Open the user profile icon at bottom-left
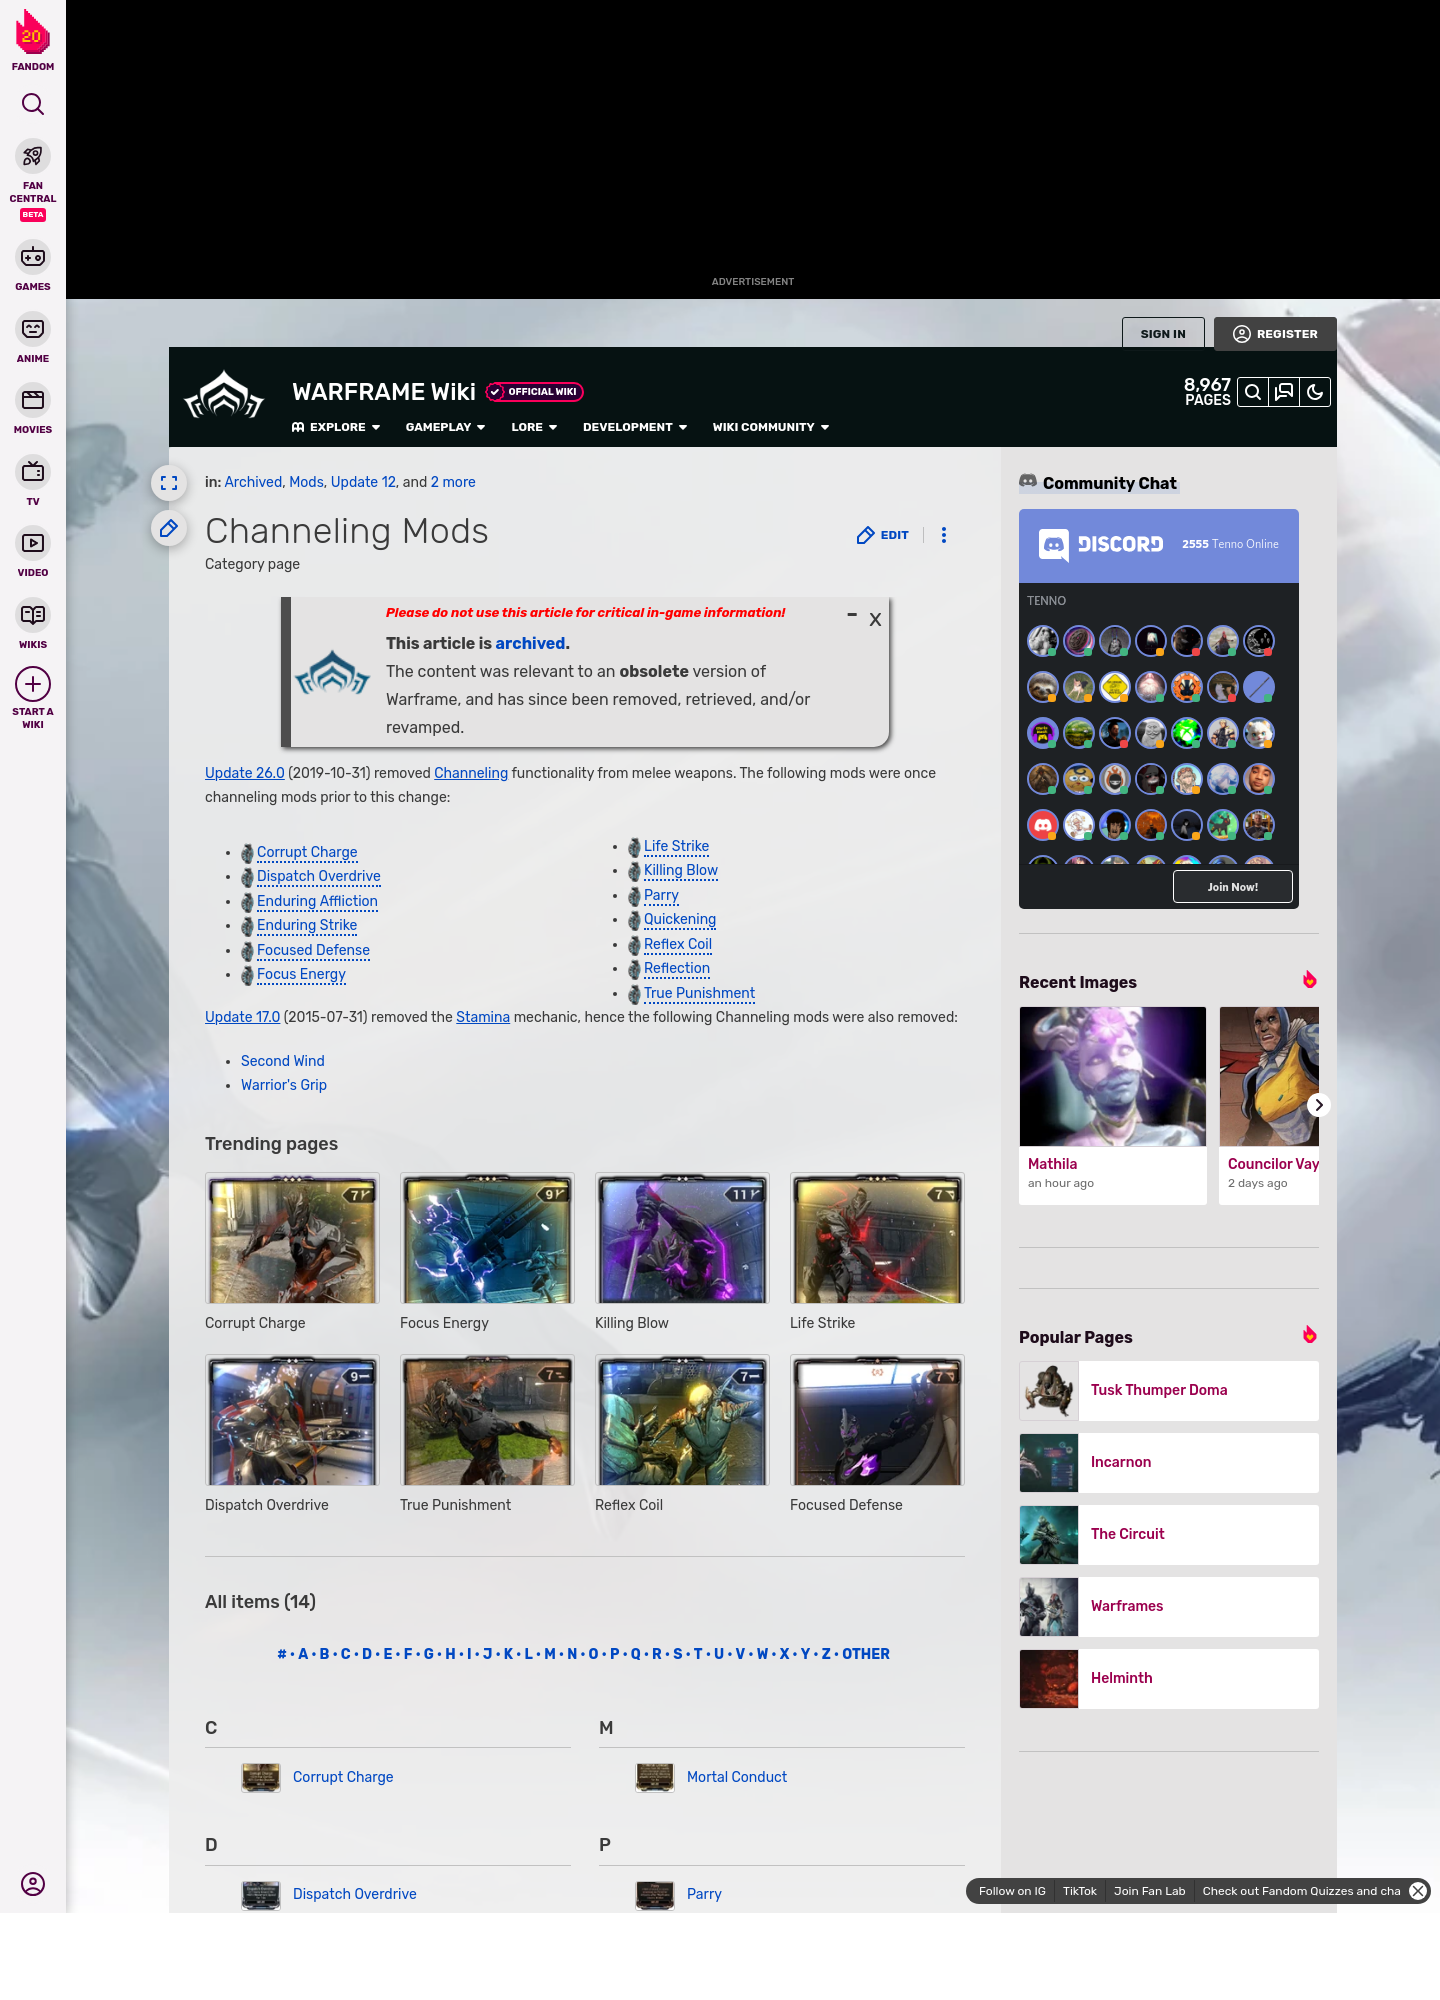This screenshot has width=1440, height=2000. (33, 1884)
